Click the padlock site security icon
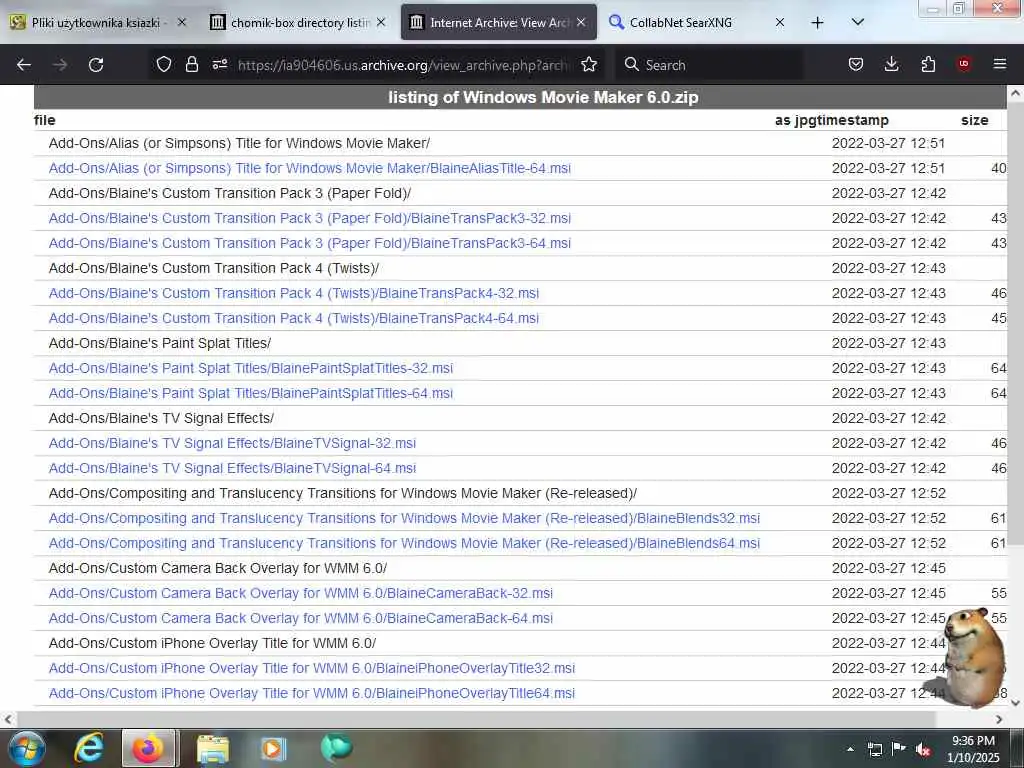 191,64
